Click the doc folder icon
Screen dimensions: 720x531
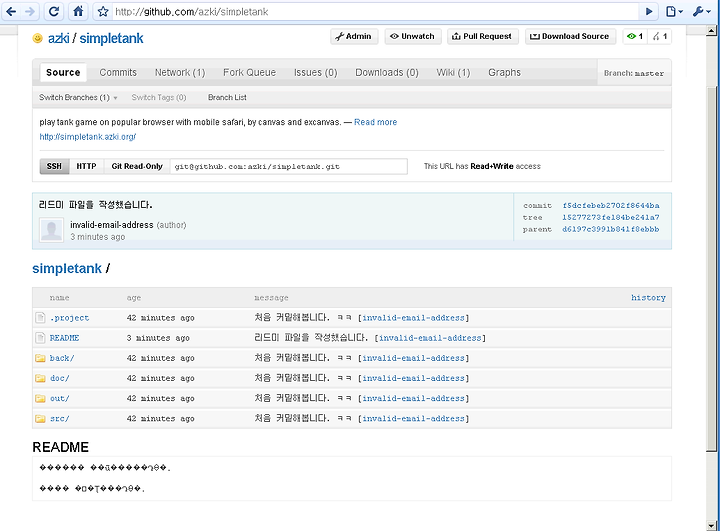coord(40,378)
